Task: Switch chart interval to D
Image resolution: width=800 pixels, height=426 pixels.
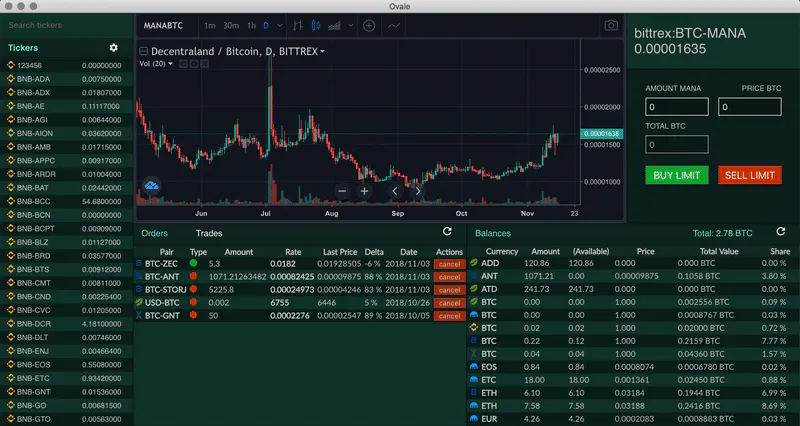Action: point(266,26)
